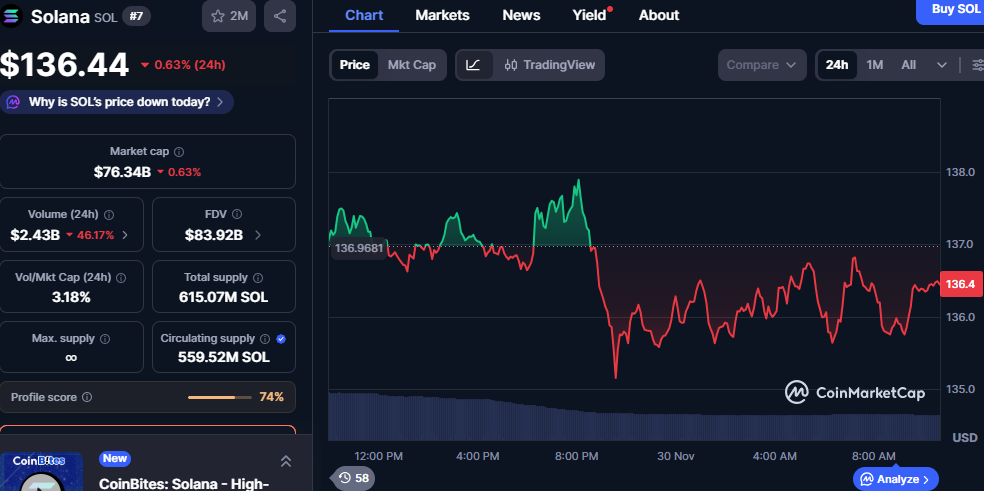Click the Market cap info icon

tap(180, 152)
